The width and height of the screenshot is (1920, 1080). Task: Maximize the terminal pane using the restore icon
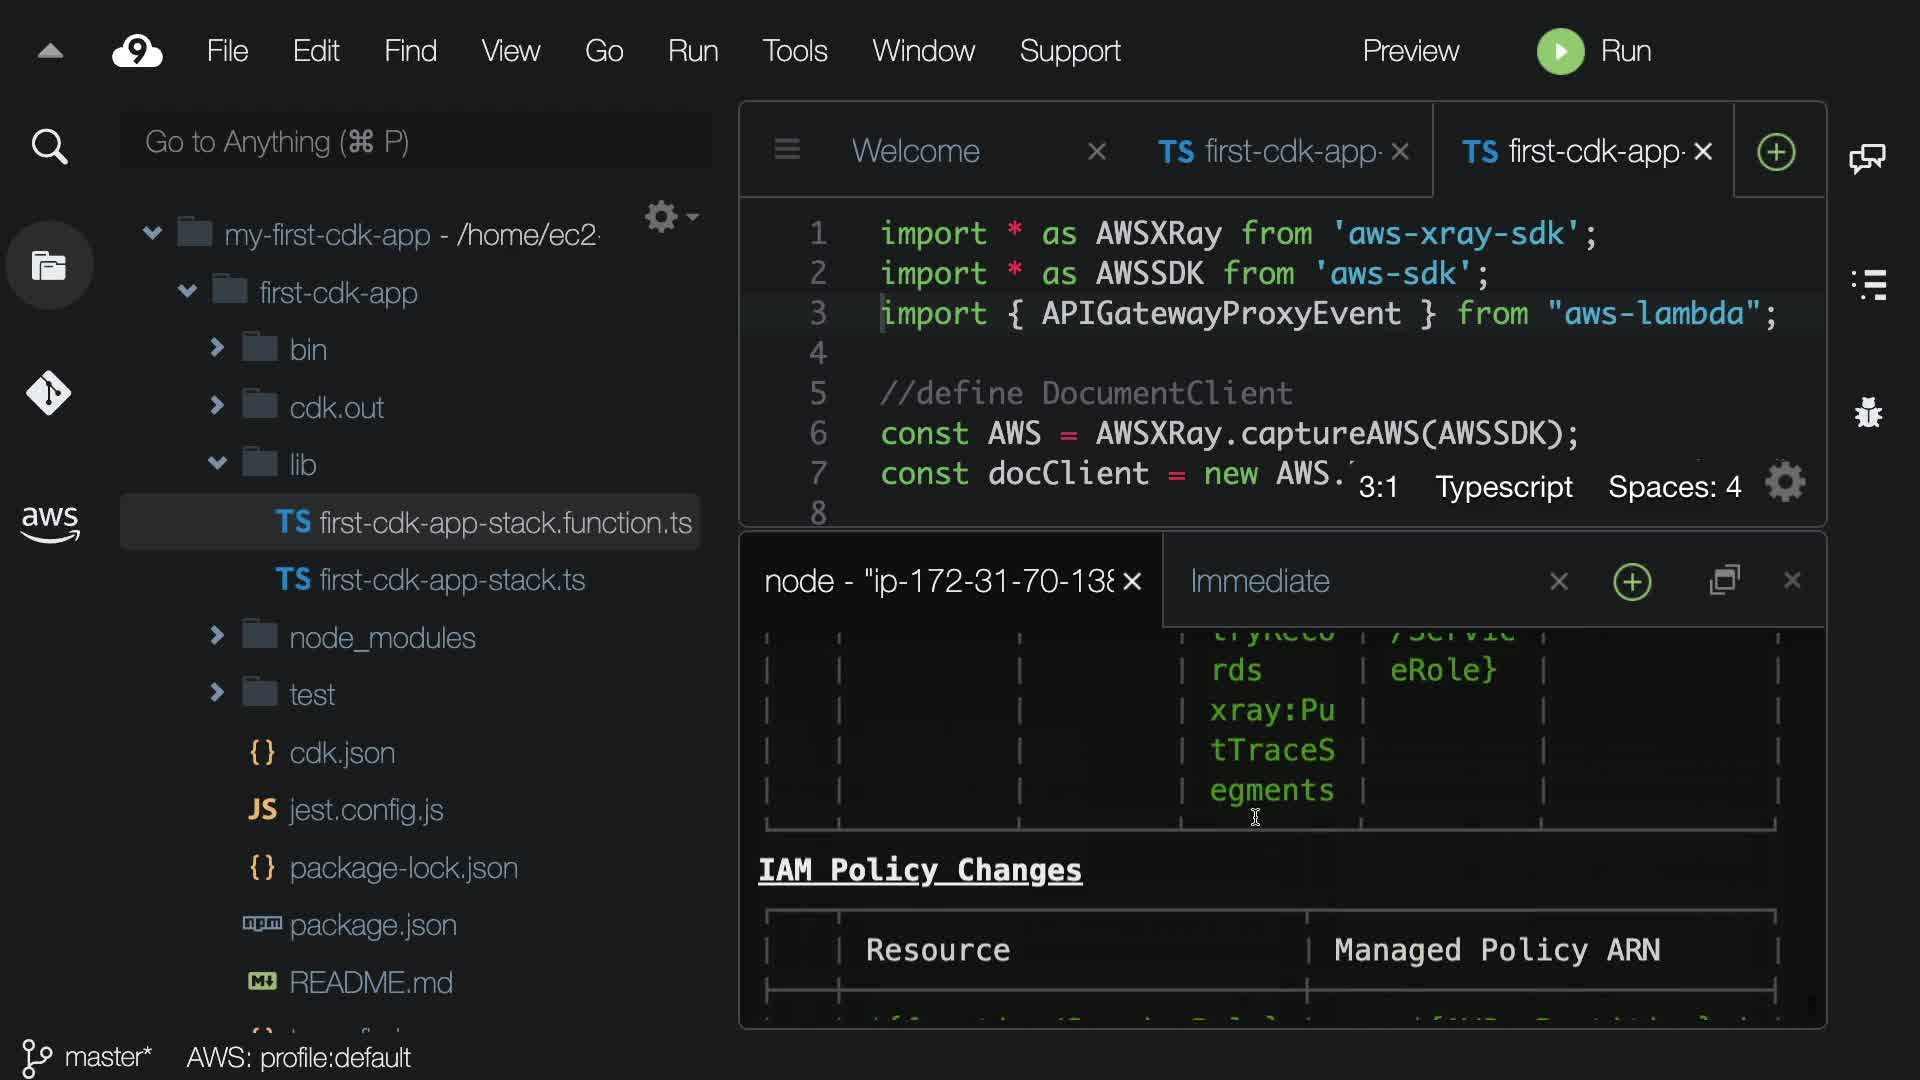[1725, 581]
